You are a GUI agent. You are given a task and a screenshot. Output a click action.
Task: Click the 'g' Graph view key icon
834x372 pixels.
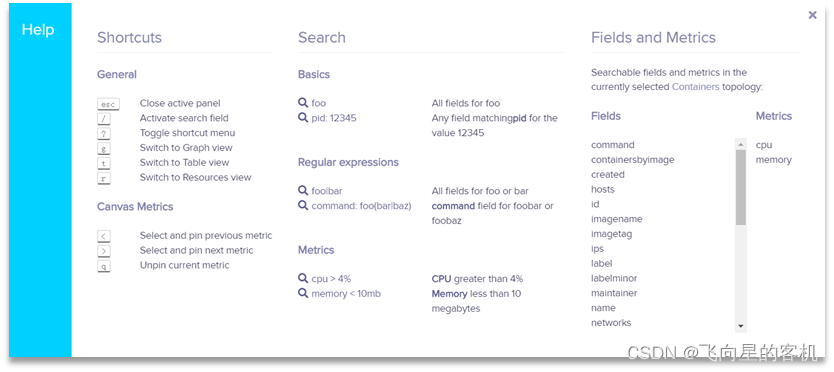(x=104, y=148)
